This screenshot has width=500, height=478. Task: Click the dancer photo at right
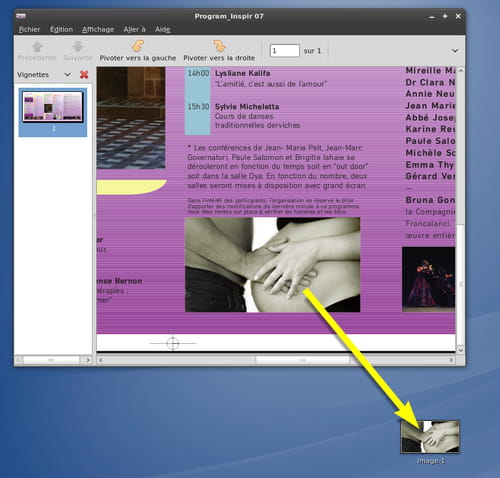[x=429, y=279]
